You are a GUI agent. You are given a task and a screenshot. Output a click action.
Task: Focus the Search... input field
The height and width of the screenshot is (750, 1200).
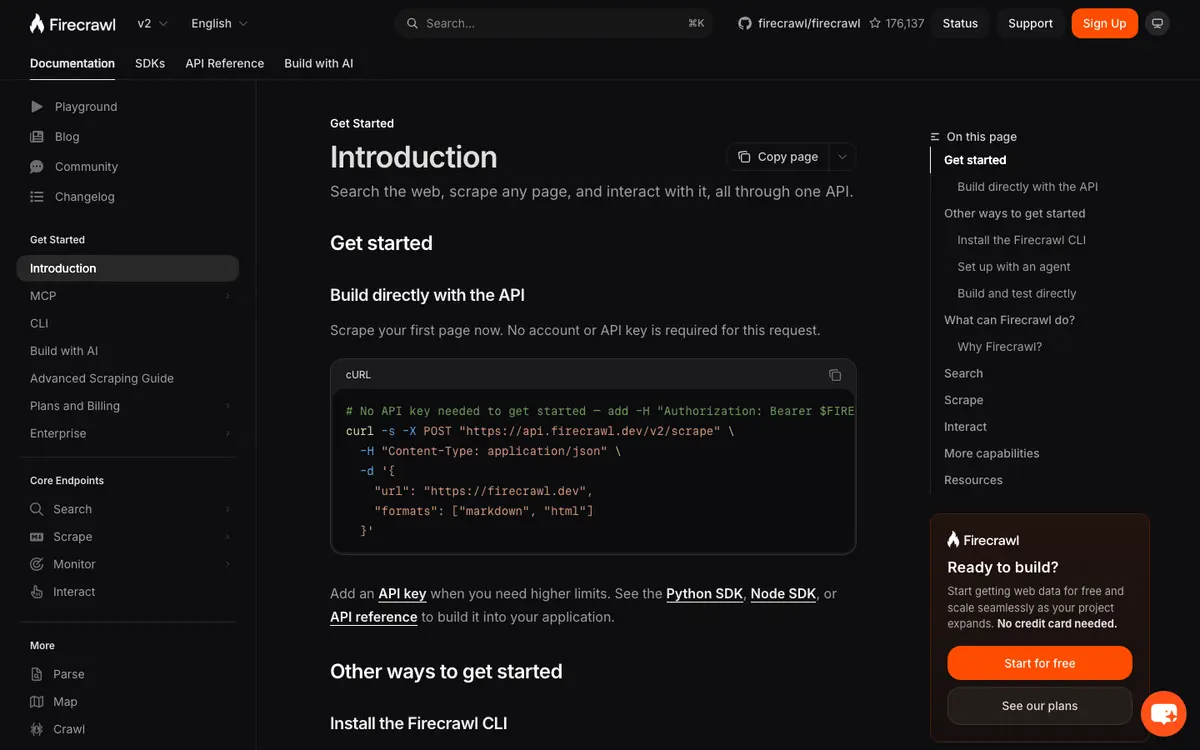pyautogui.click(x=554, y=23)
